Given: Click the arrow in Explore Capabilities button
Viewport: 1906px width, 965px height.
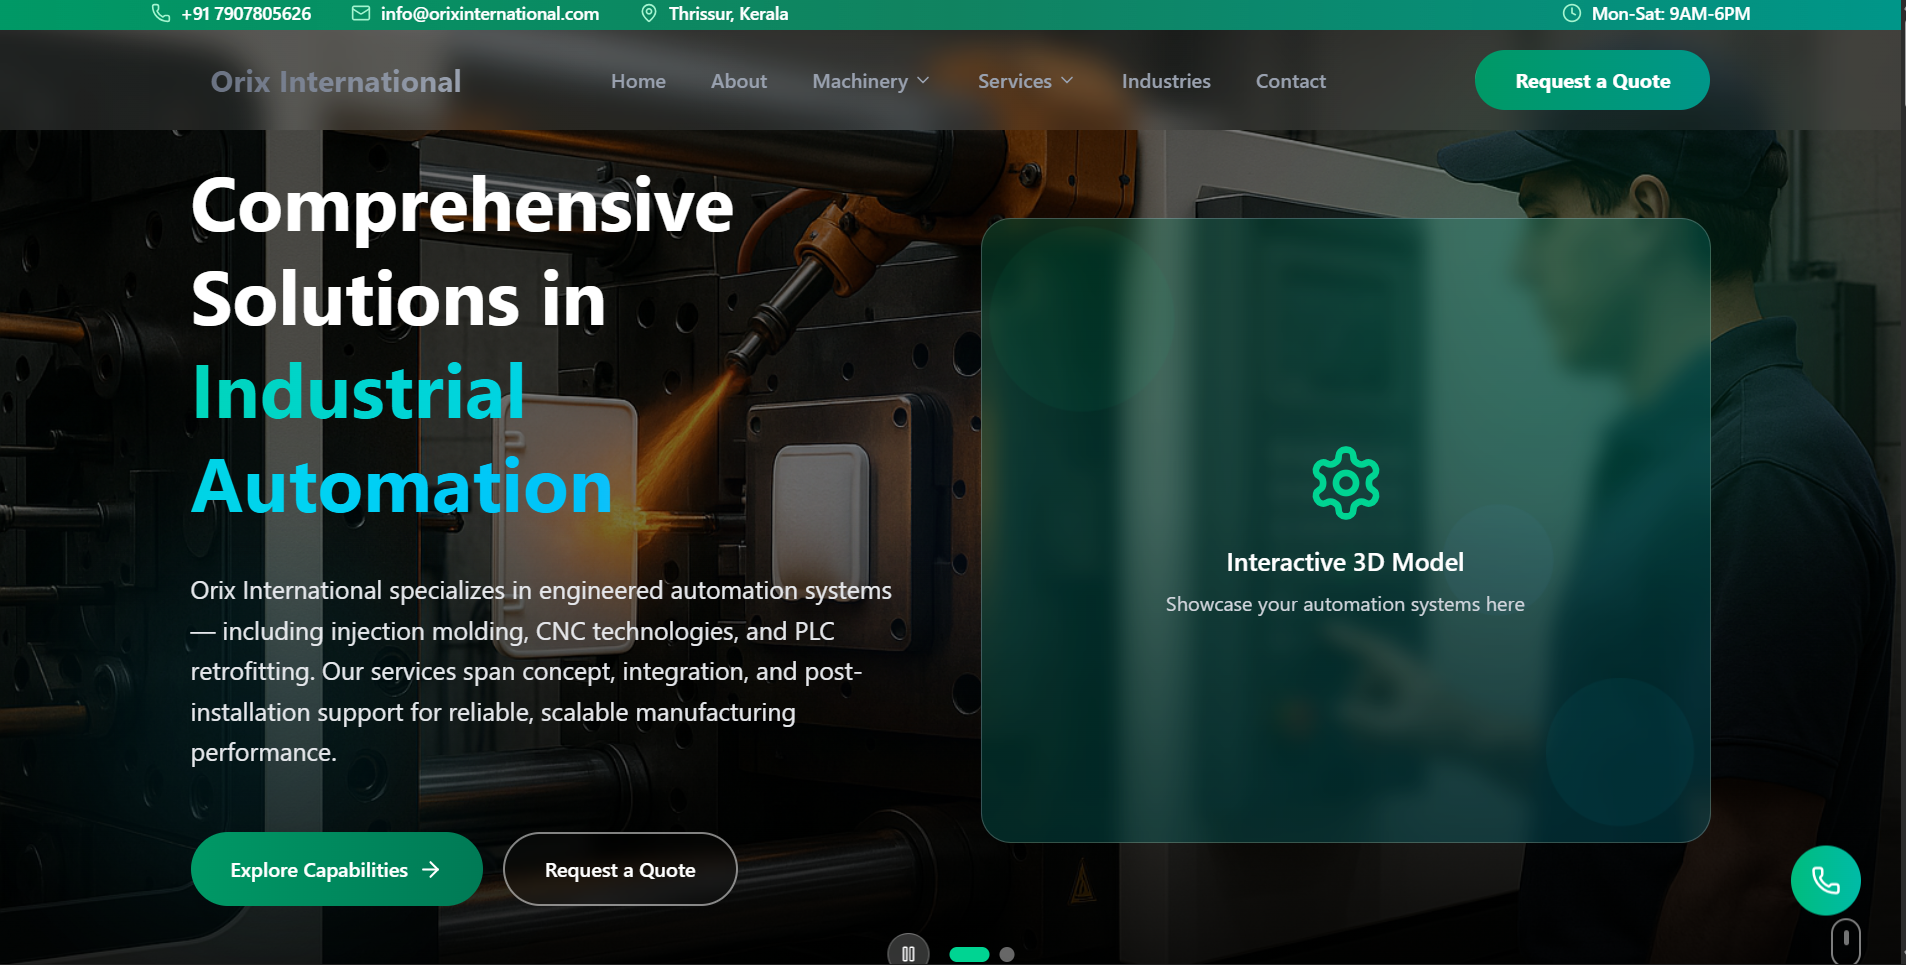Looking at the screenshot, I should [x=431, y=870].
